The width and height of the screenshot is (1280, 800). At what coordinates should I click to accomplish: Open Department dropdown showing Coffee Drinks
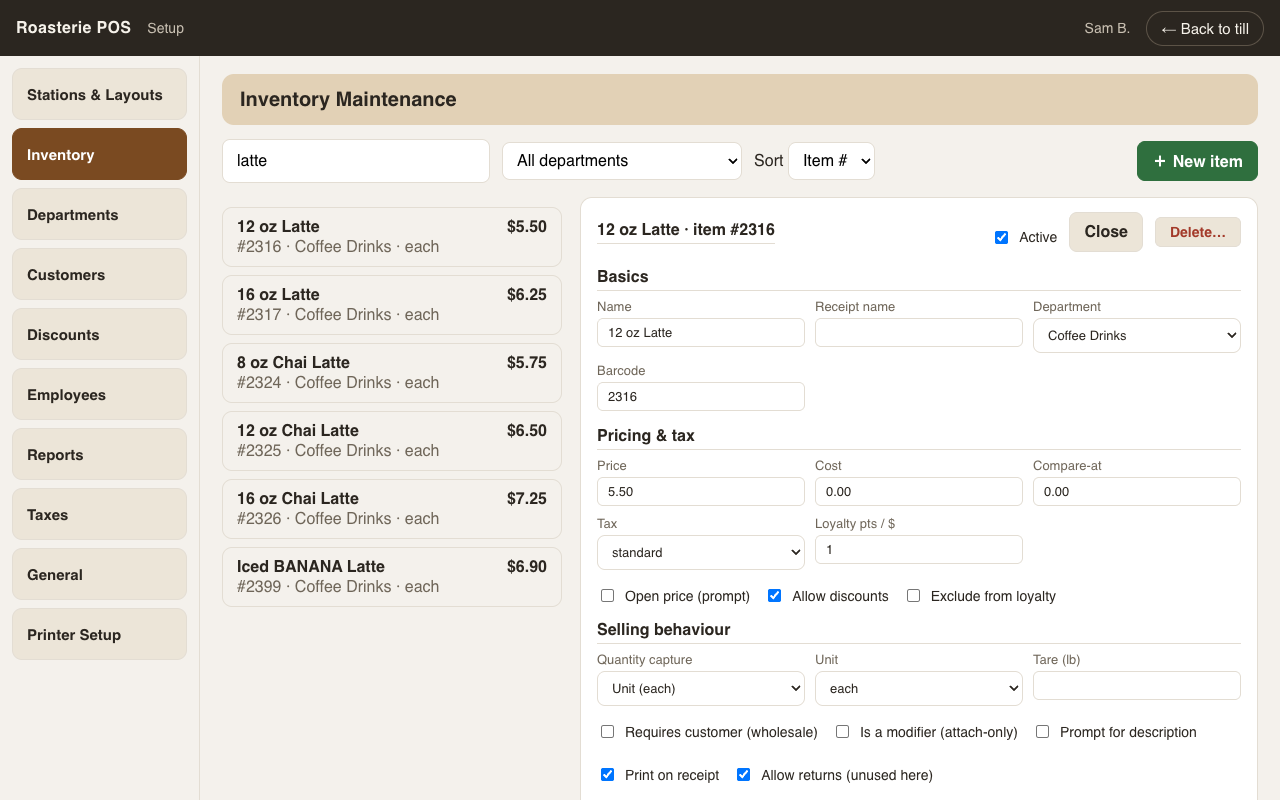coord(1137,335)
